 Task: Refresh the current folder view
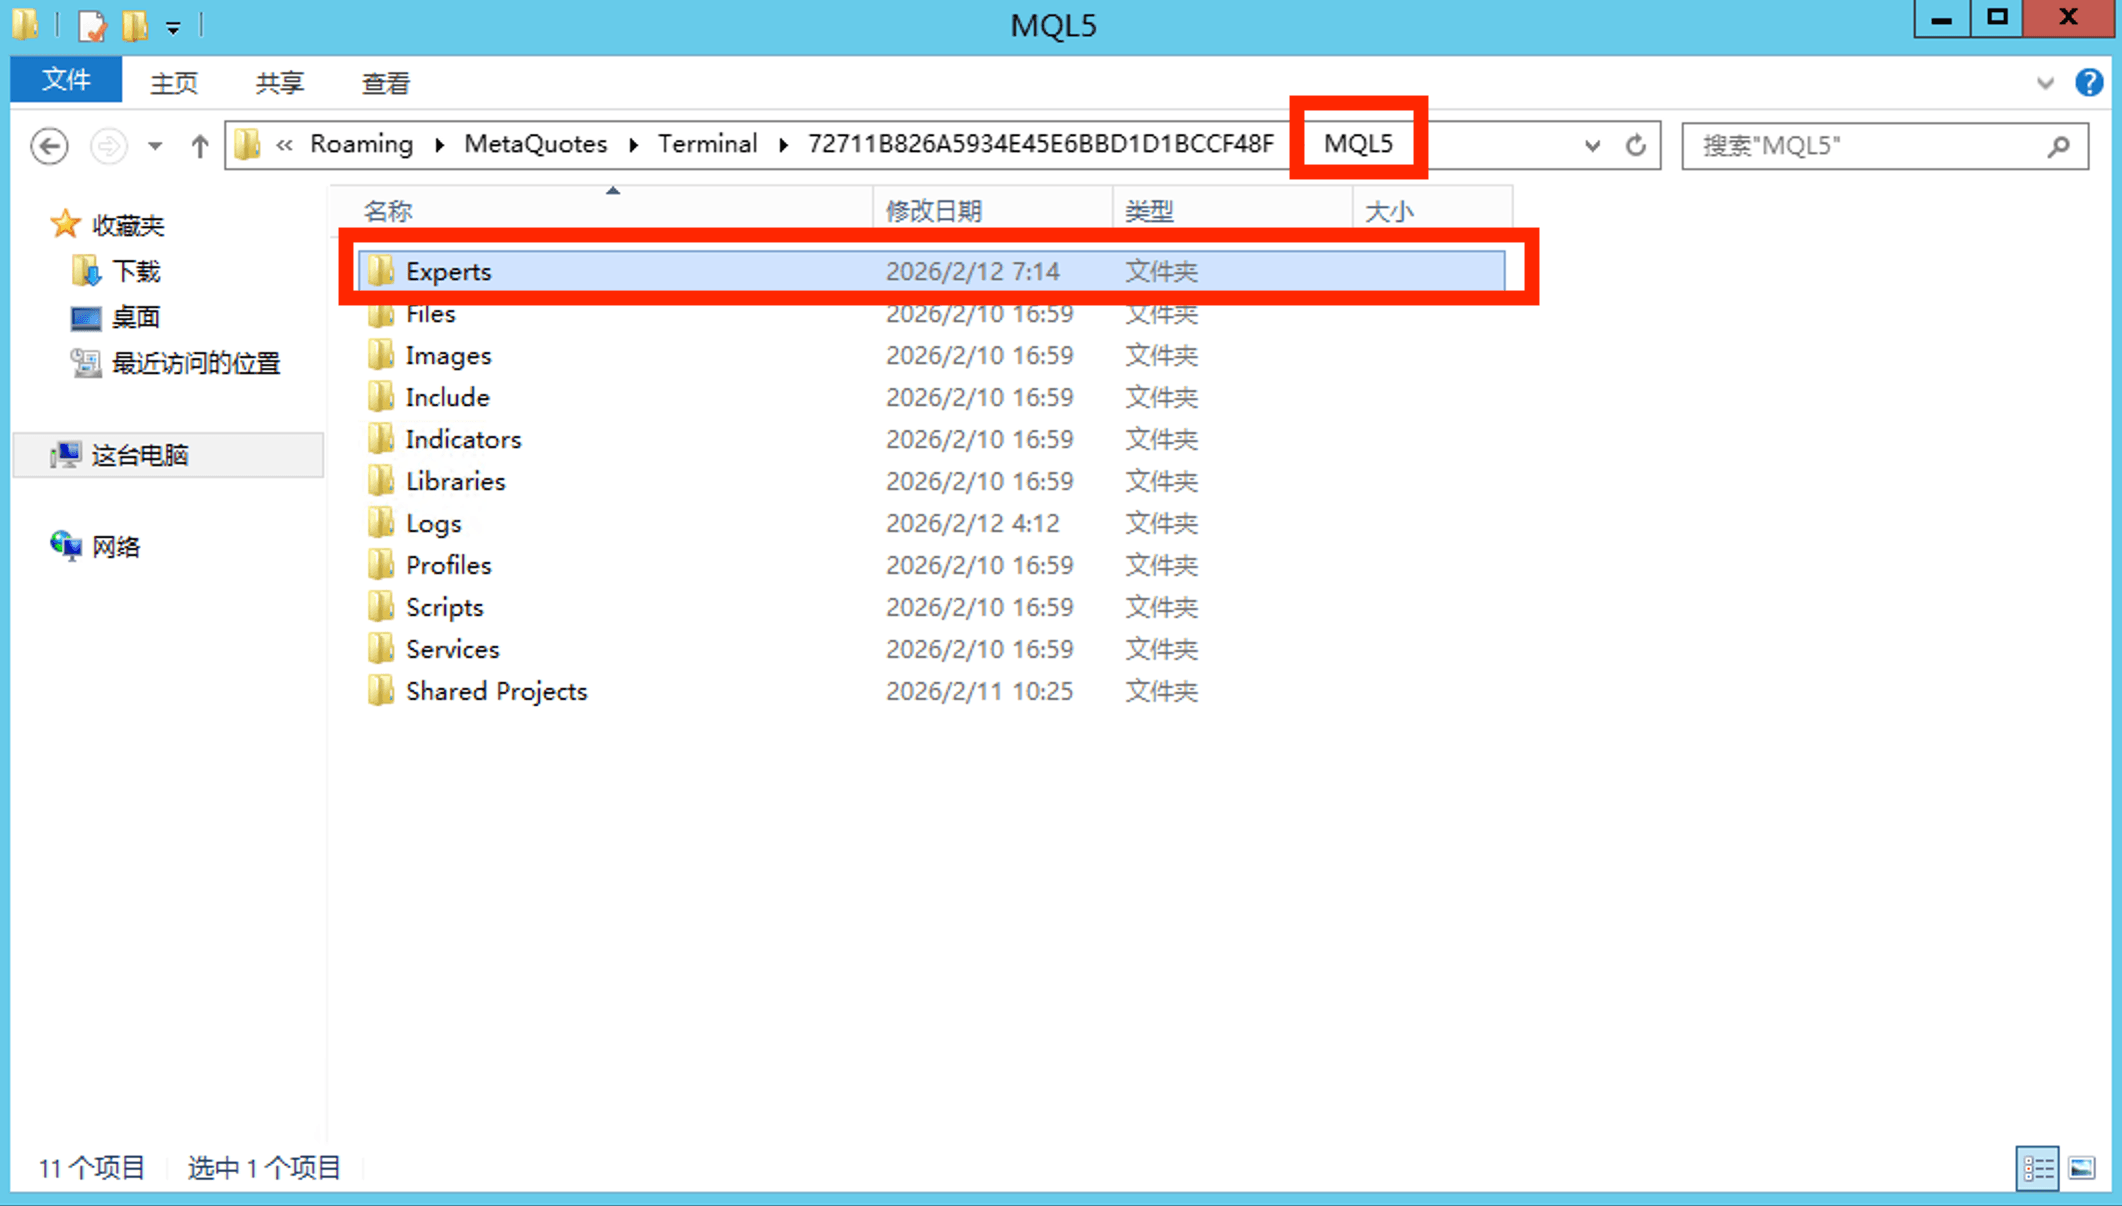[1635, 146]
